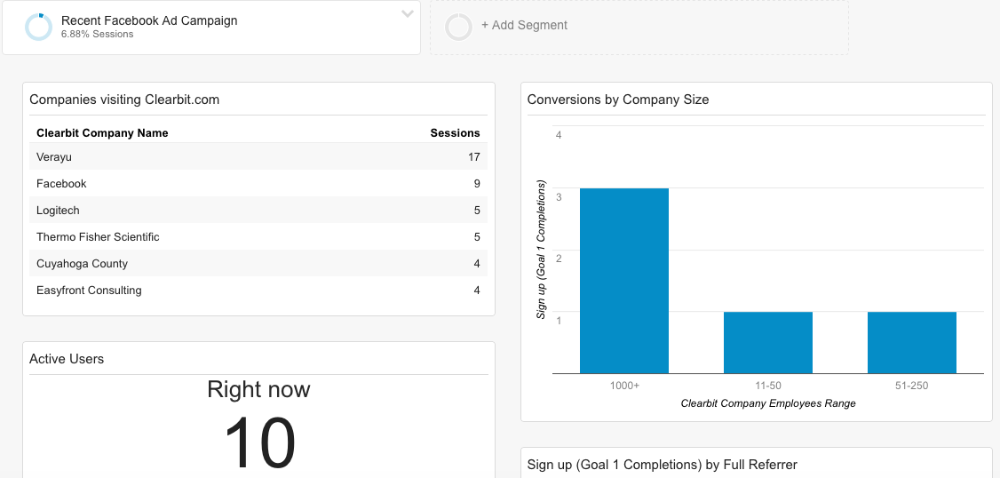This screenshot has width=1000, height=478.
Task: Click the Clearbit Company Name column header
Action: point(102,133)
